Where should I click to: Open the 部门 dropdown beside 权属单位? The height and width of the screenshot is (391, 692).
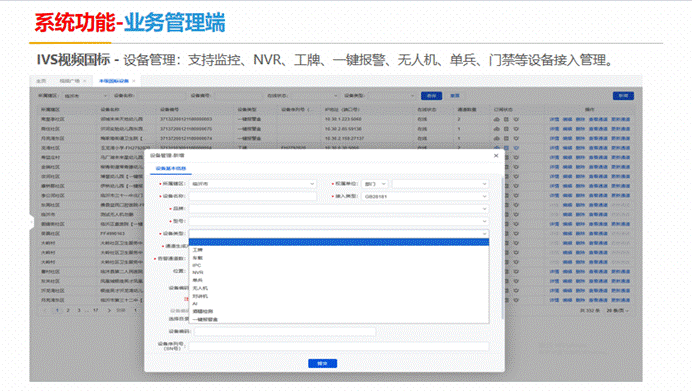coord(374,184)
